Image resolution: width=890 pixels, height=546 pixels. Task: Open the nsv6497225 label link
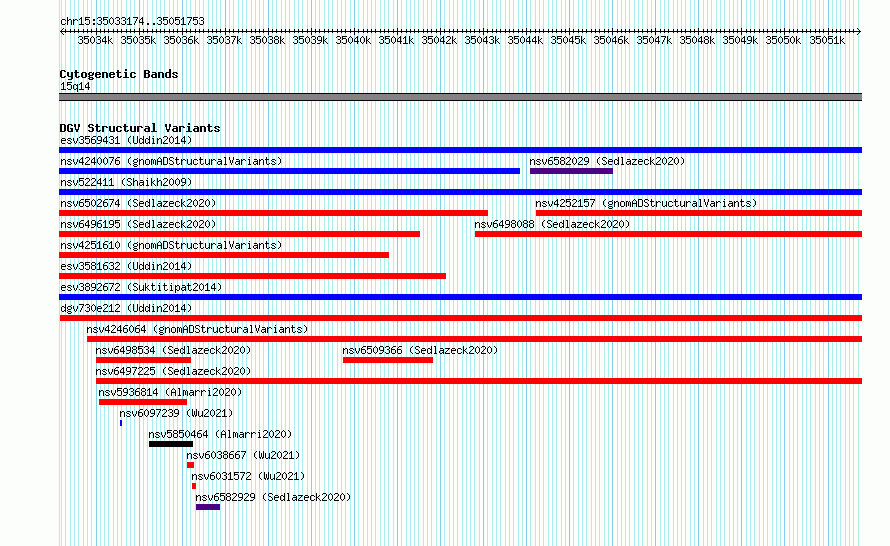[x=173, y=371]
